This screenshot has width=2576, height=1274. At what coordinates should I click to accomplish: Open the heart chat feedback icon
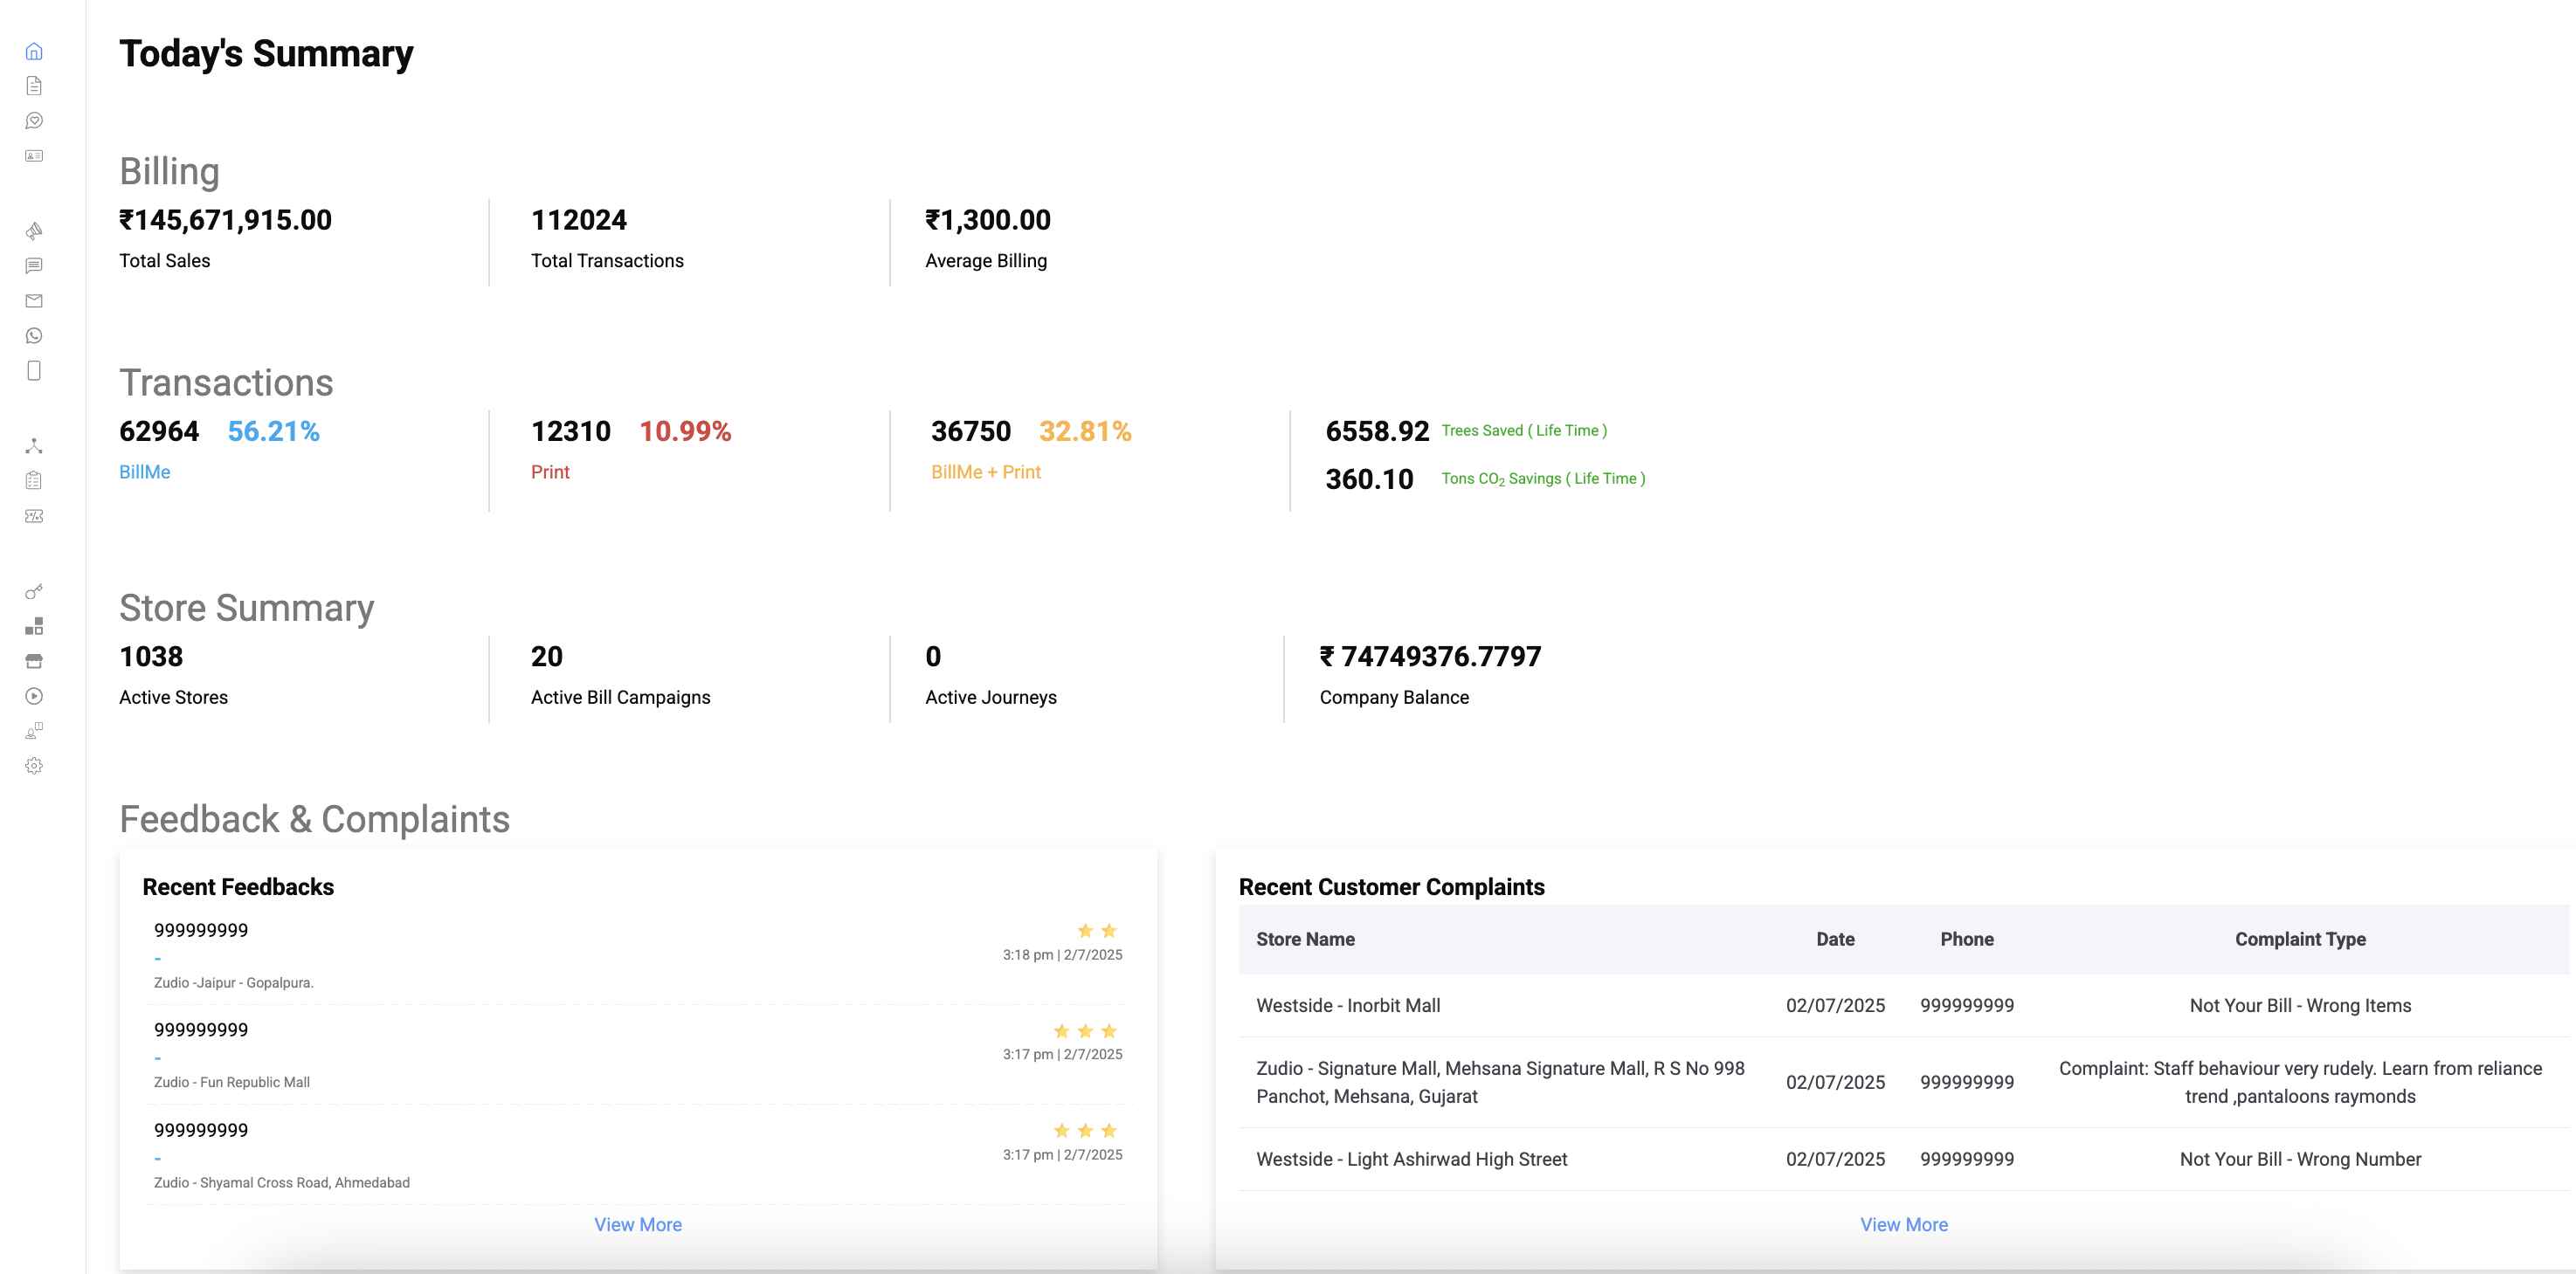coord(34,121)
